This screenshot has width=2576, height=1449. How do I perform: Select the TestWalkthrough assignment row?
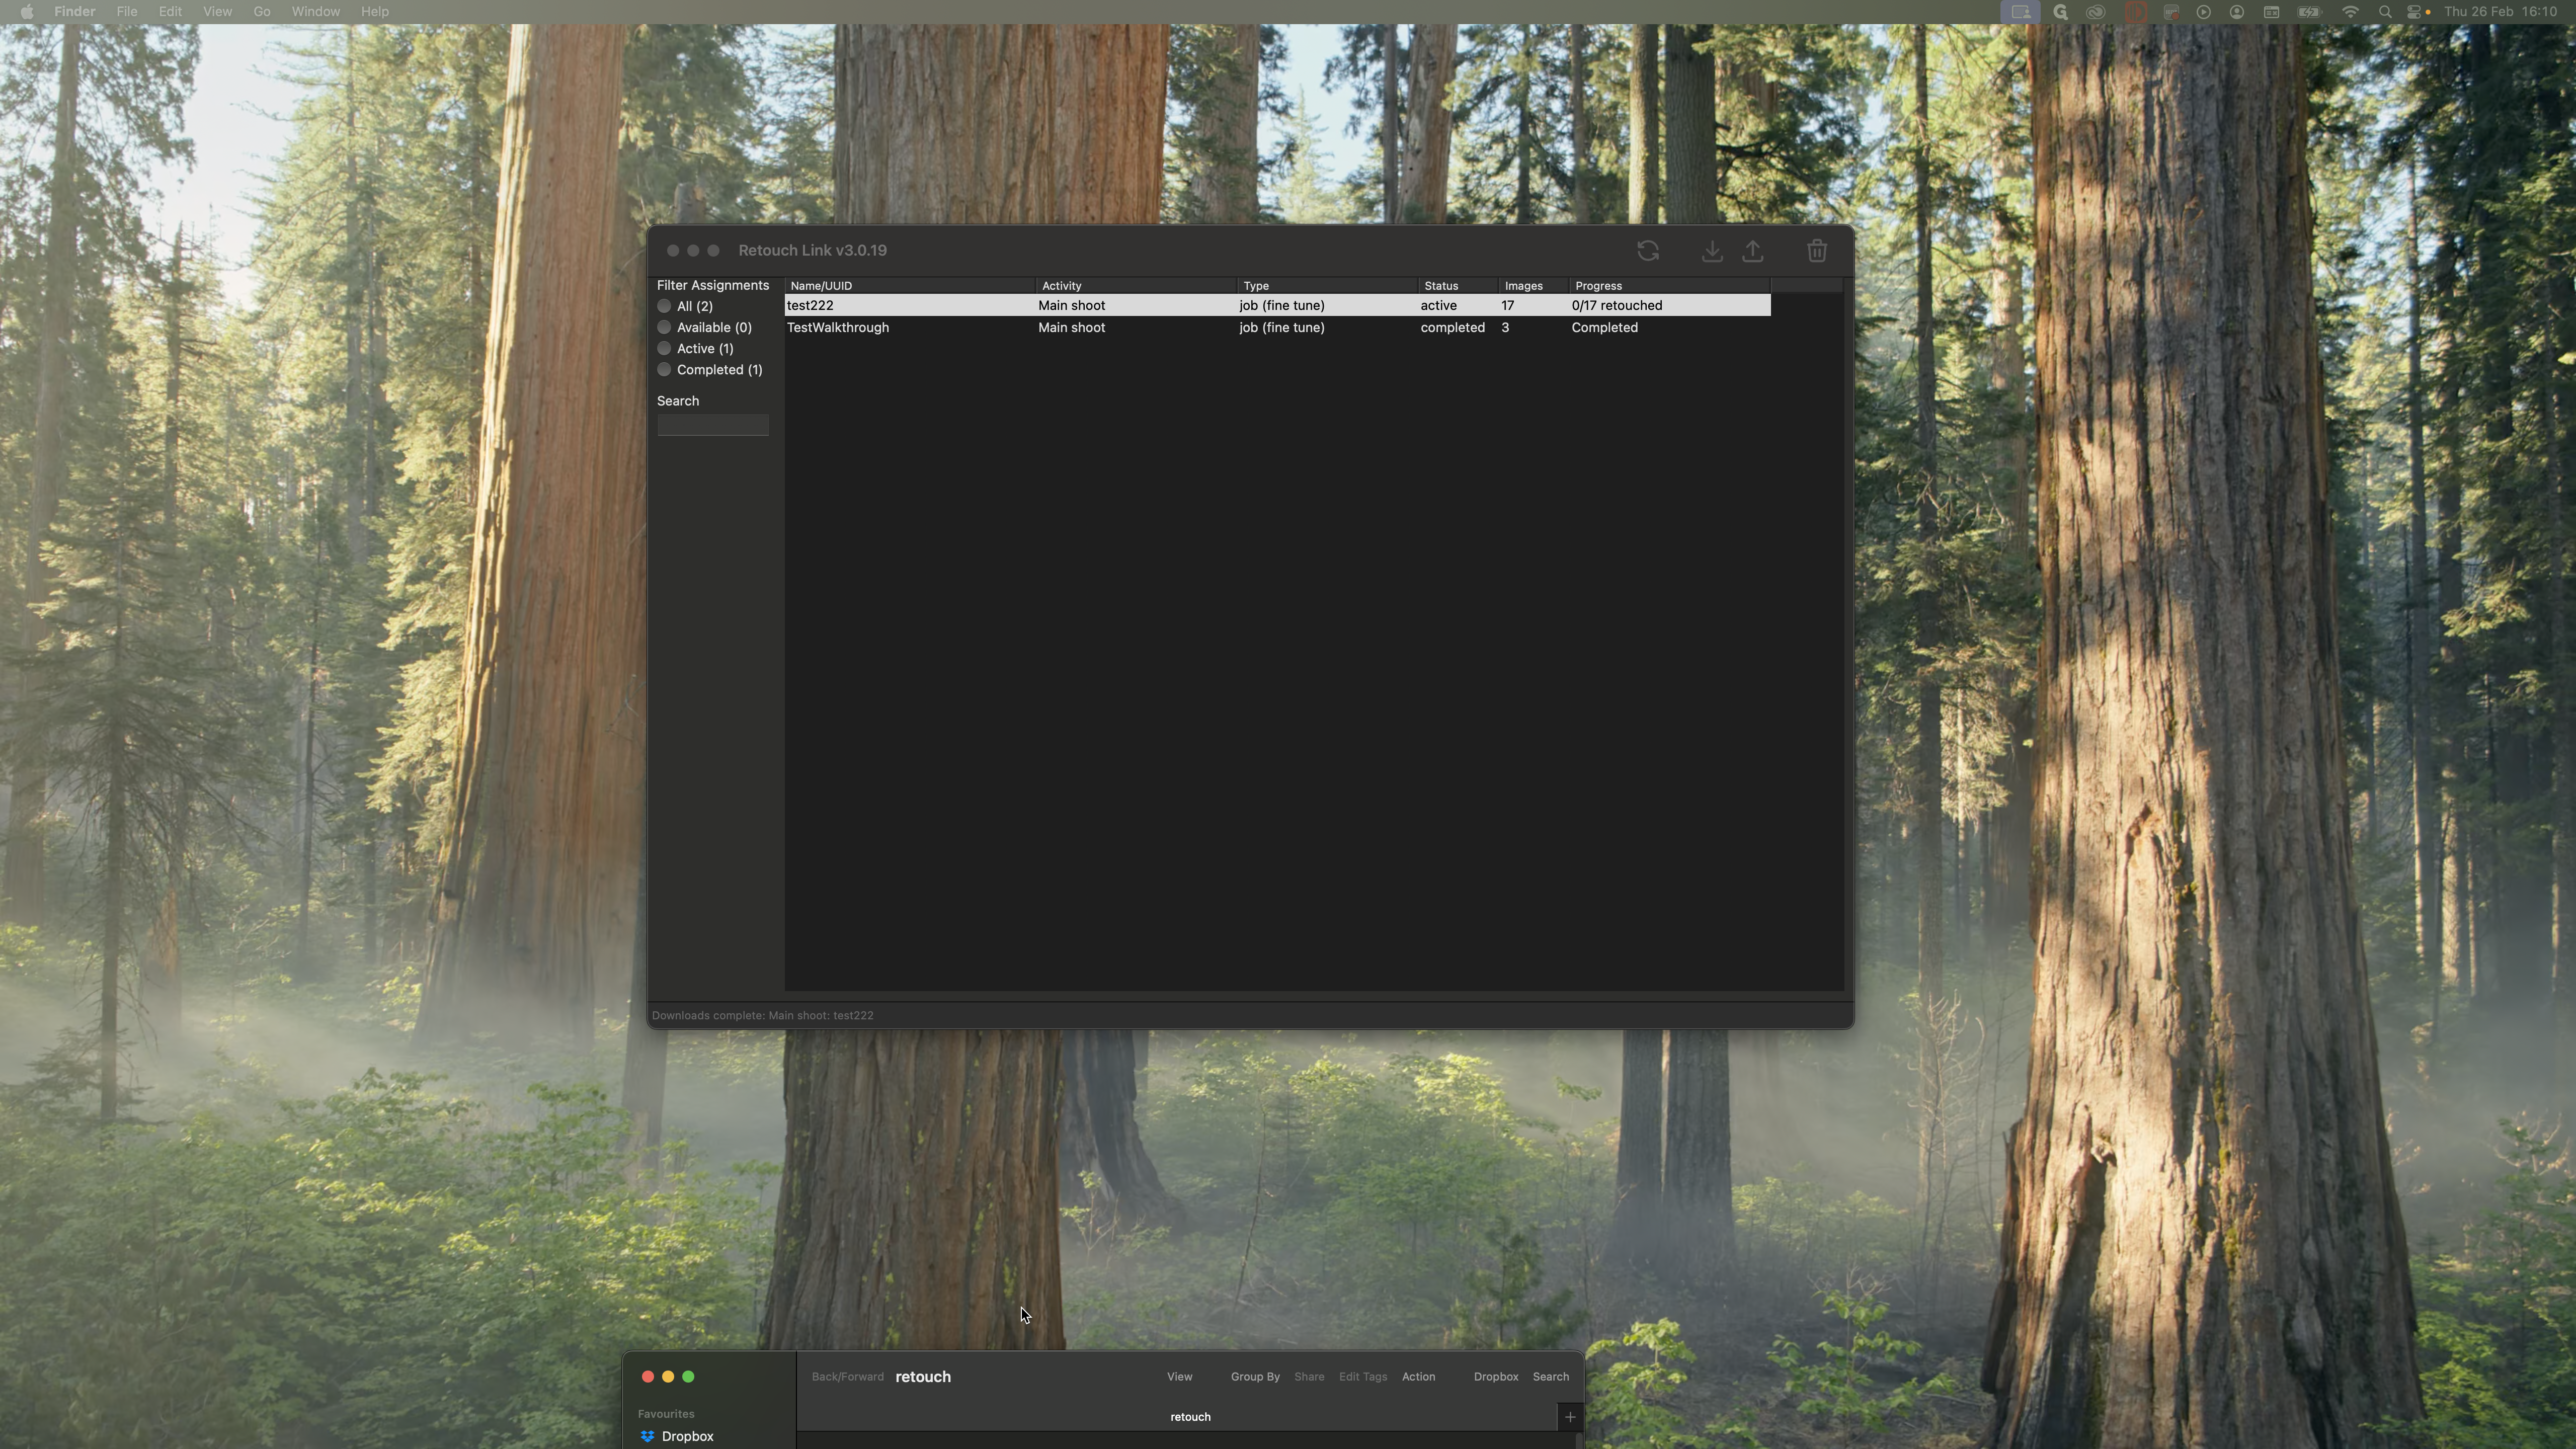[x=838, y=328]
